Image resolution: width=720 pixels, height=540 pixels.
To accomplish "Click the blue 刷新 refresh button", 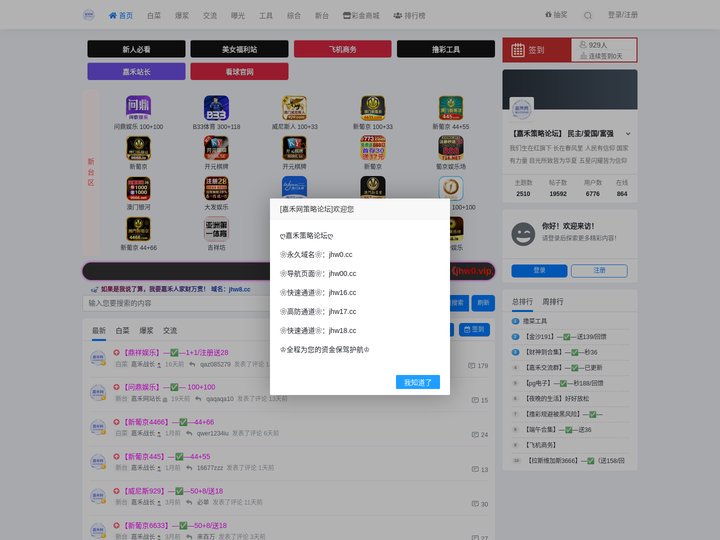I will [483, 303].
